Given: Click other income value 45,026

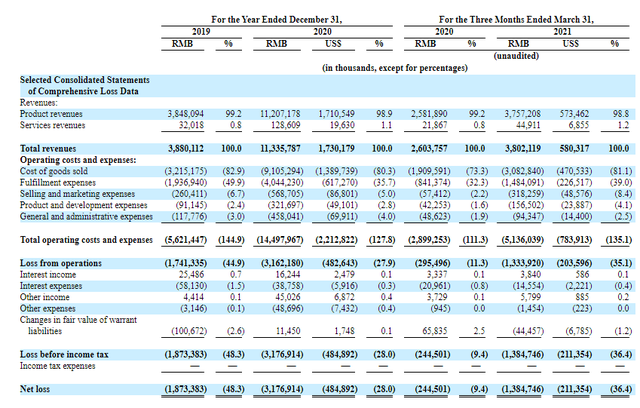Looking at the screenshot, I should pyautogui.click(x=288, y=297).
